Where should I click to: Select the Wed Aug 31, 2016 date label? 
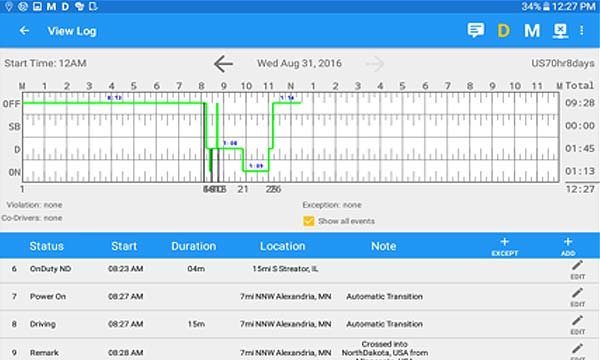[299, 63]
